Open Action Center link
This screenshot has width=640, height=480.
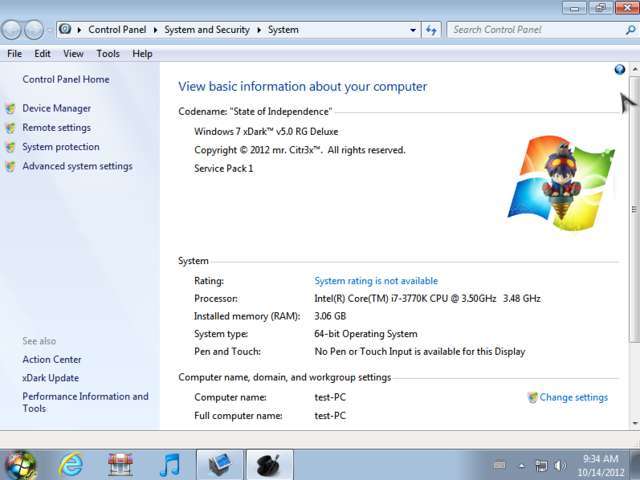point(52,360)
